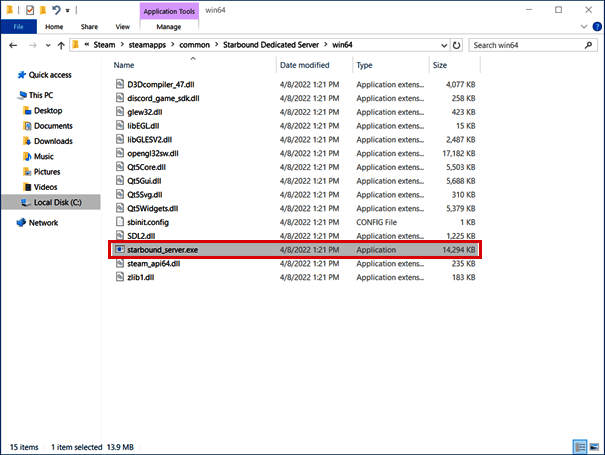This screenshot has width=605, height=455.
Task: Select the D3Dcompiler_47.dll file icon
Action: tap(120, 84)
